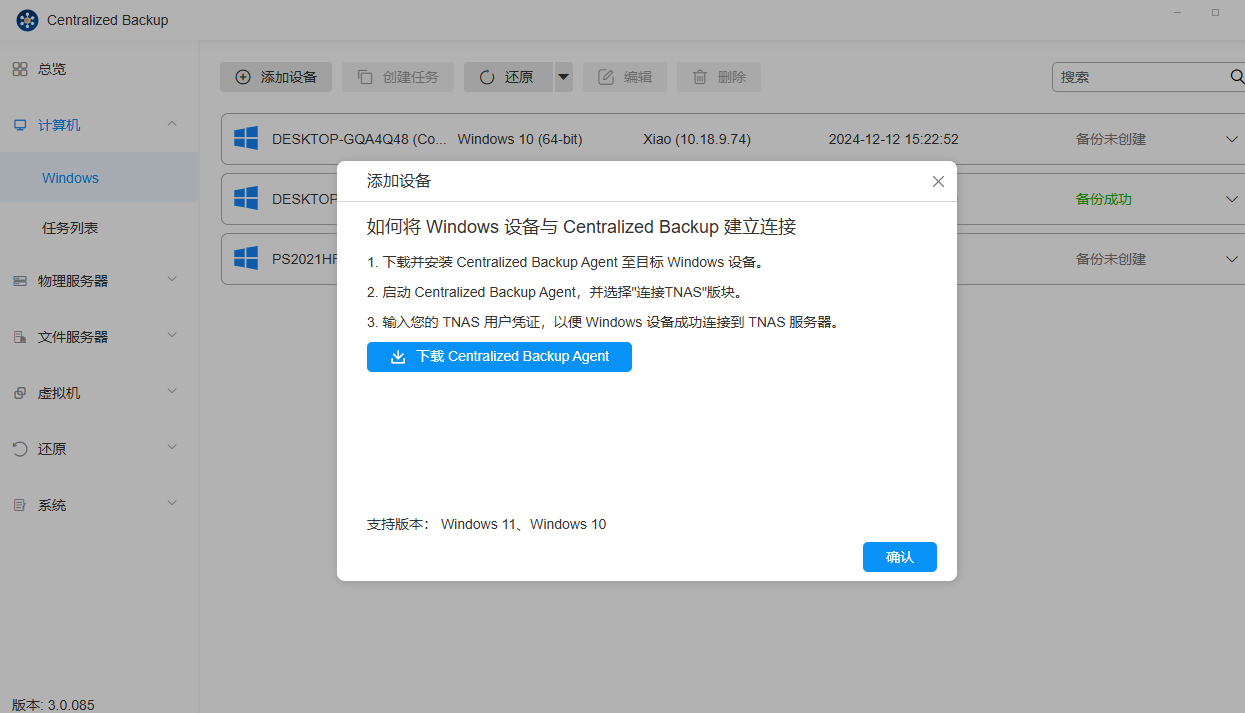Screen dimensions: 1245x713
Task: Click the 下载 Centralized Backup Agent button
Action: [x=499, y=357]
